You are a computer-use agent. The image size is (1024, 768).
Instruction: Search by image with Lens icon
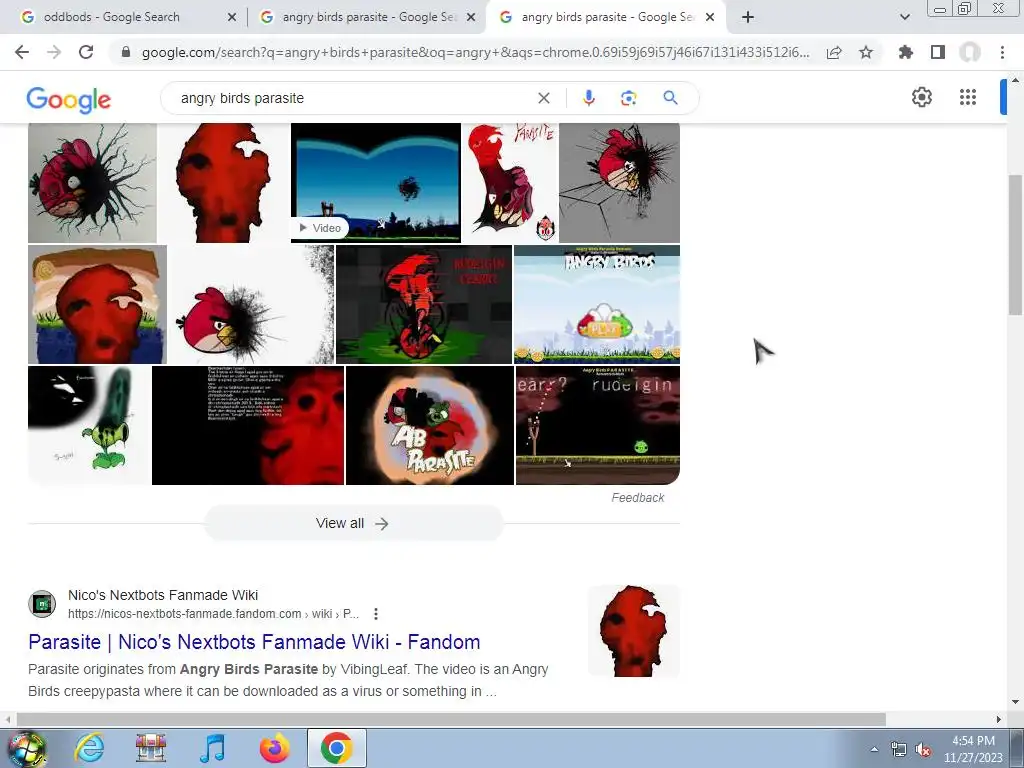tap(628, 98)
